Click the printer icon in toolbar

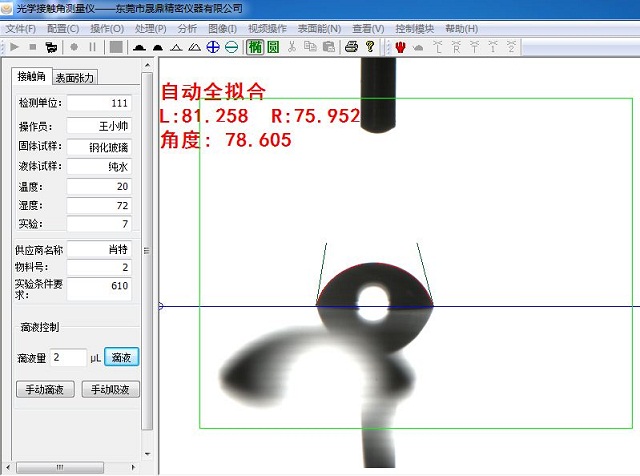(x=351, y=47)
